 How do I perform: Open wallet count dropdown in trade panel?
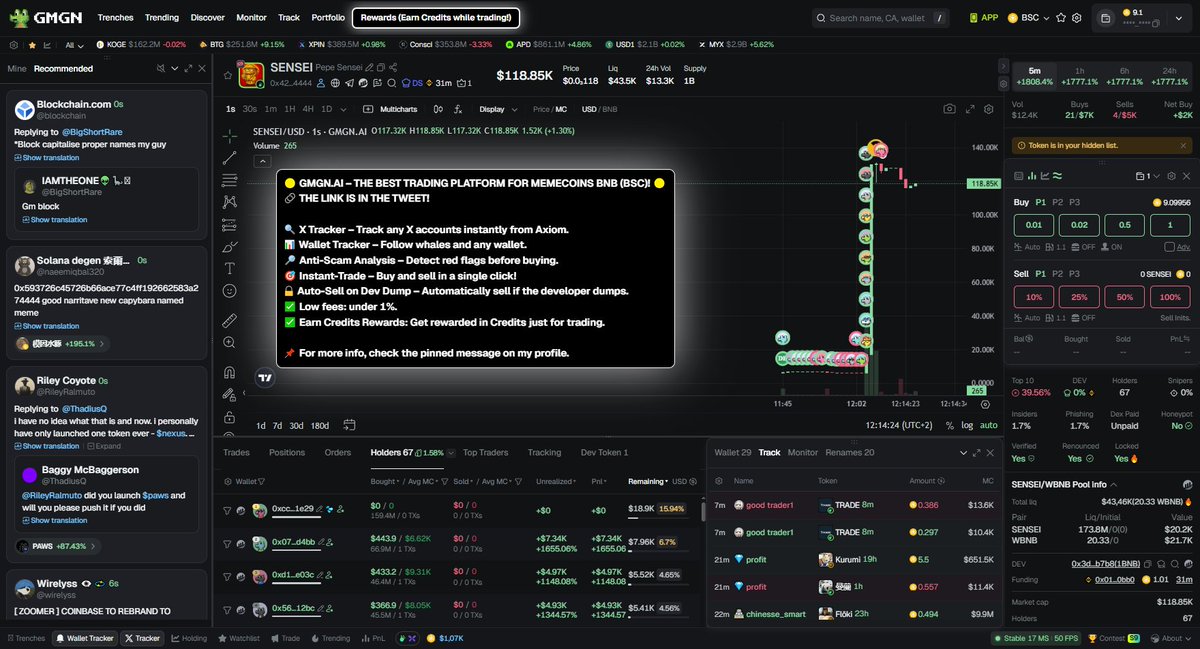point(1147,176)
